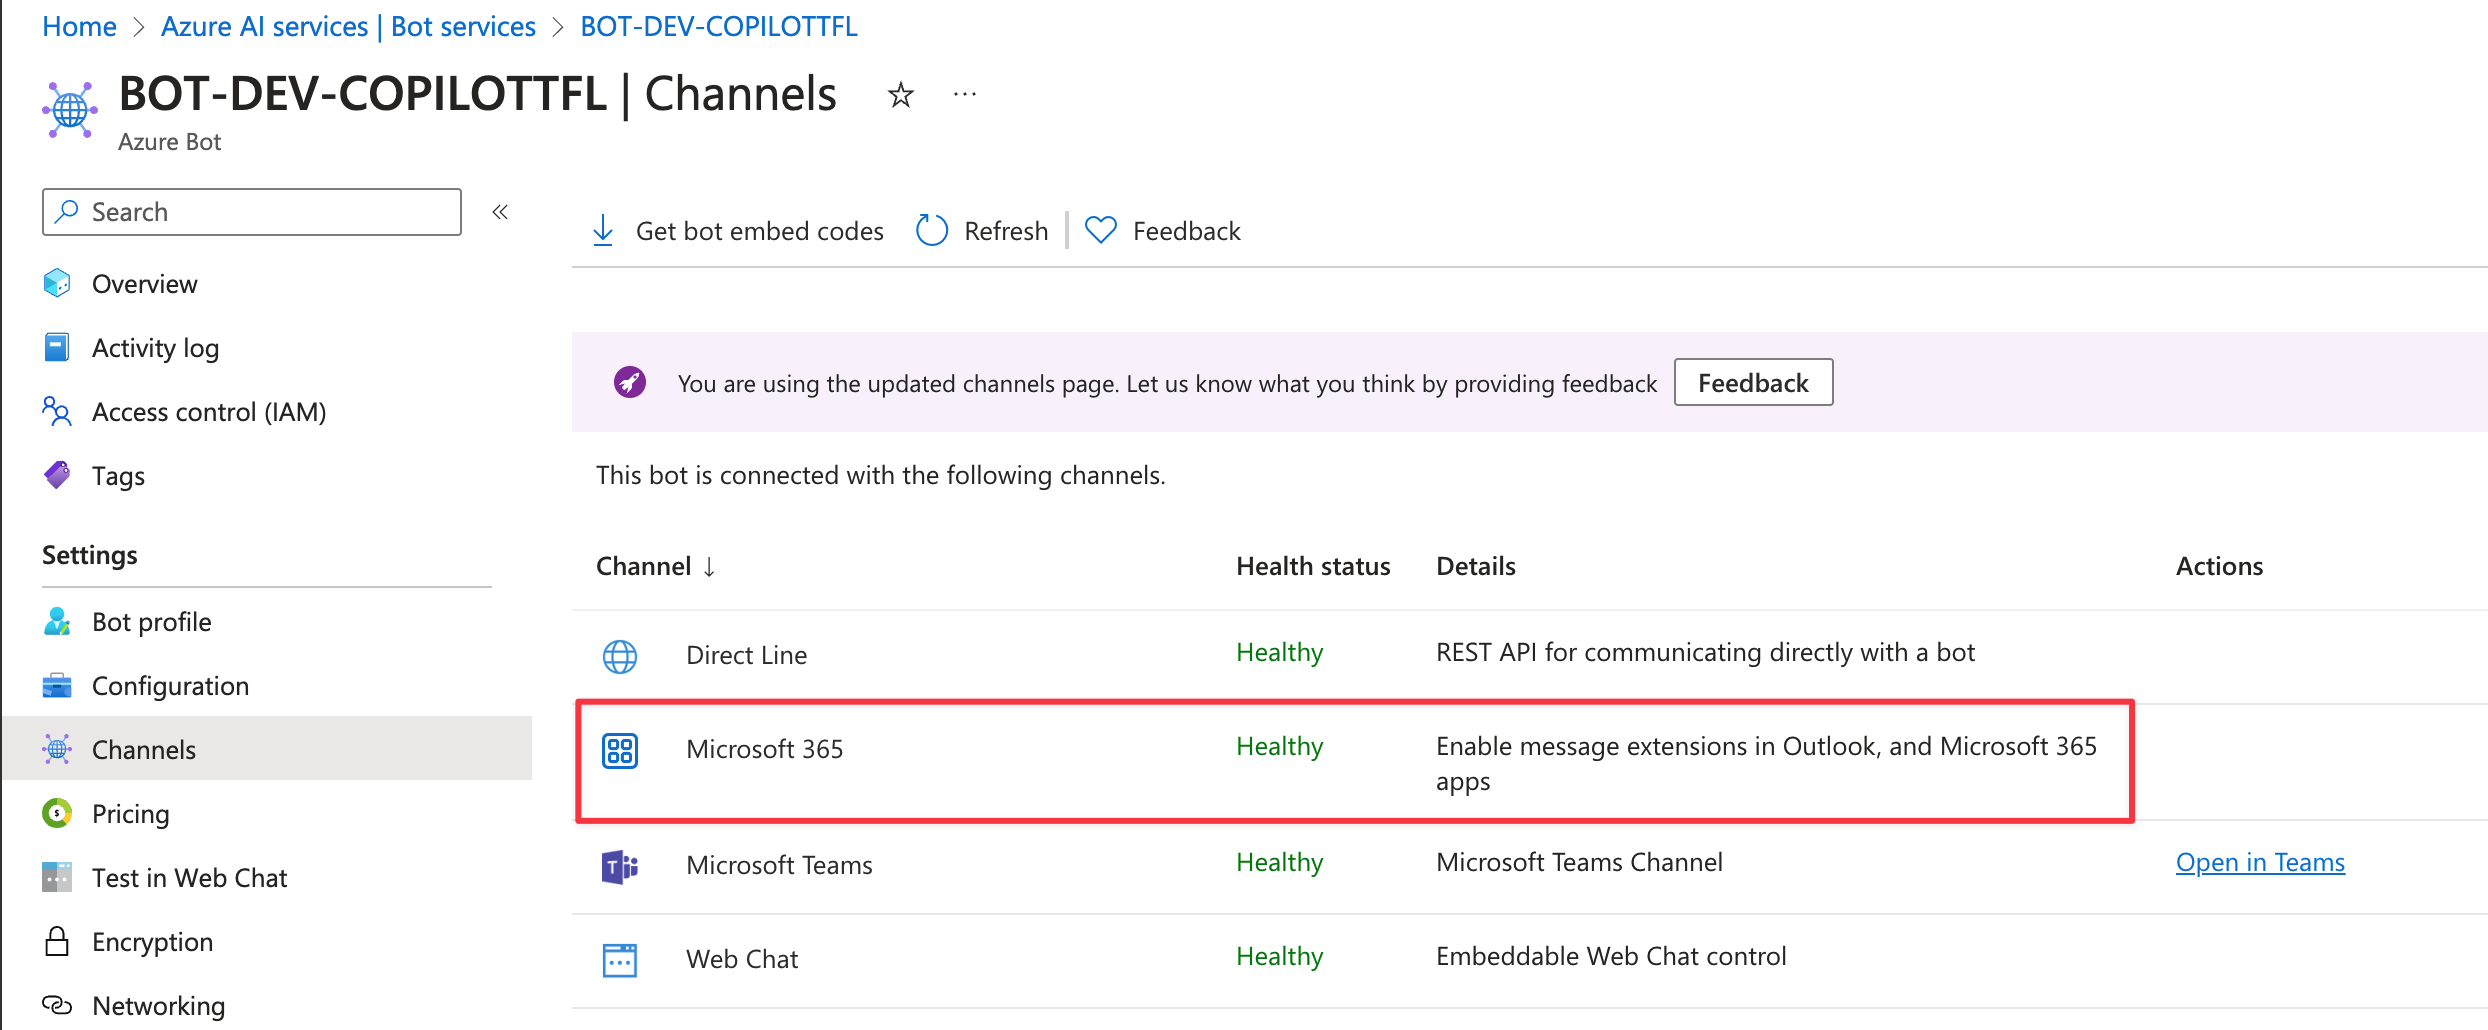This screenshot has height=1030, width=2488.
Task: Click the Test in Web Chat icon
Action: pos(57,877)
